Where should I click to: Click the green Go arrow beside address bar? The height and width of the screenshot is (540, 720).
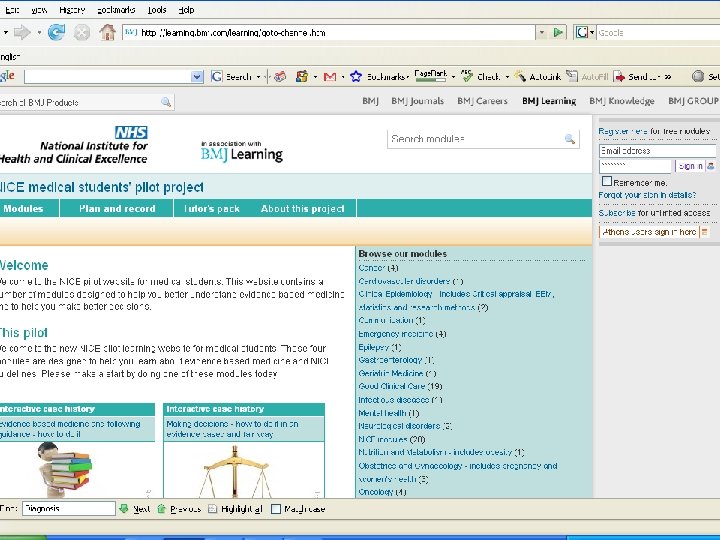(558, 33)
